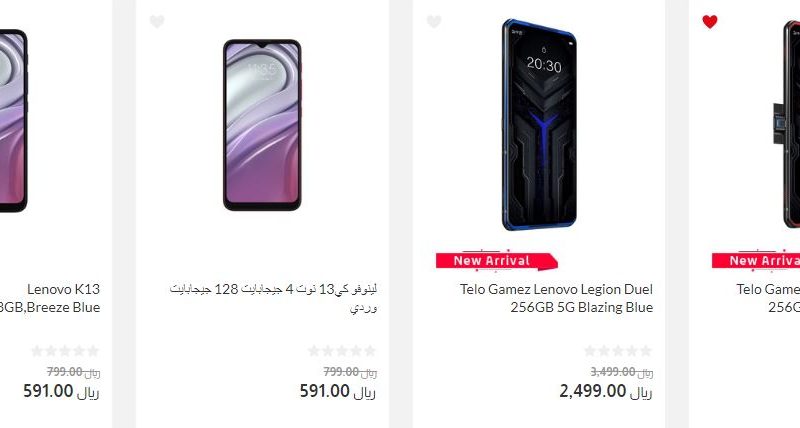Image resolution: width=800 pixels, height=428 pixels.
Task: Click New Arrival badge on rightmost product
Action: tap(756, 261)
